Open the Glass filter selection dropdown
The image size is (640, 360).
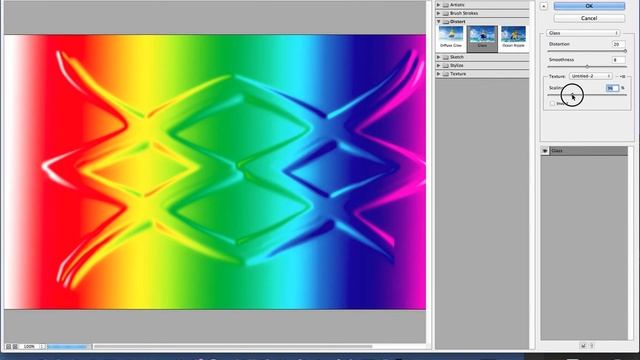(x=583, y=33)
